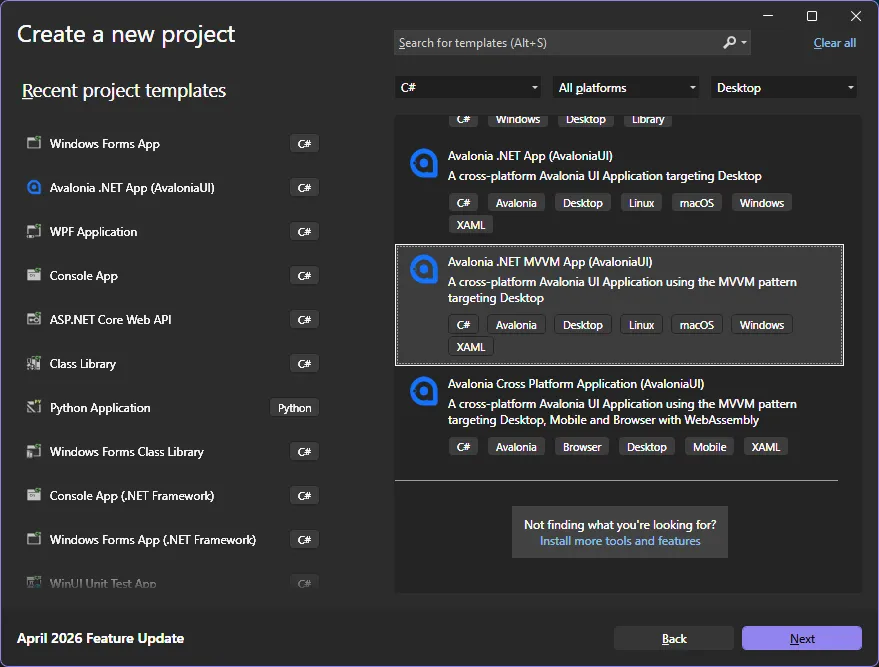The height and width of the screenshot is (667, 879).
Task: Click the Console App (.NET Framework) icon
Action: coord(34,495)
